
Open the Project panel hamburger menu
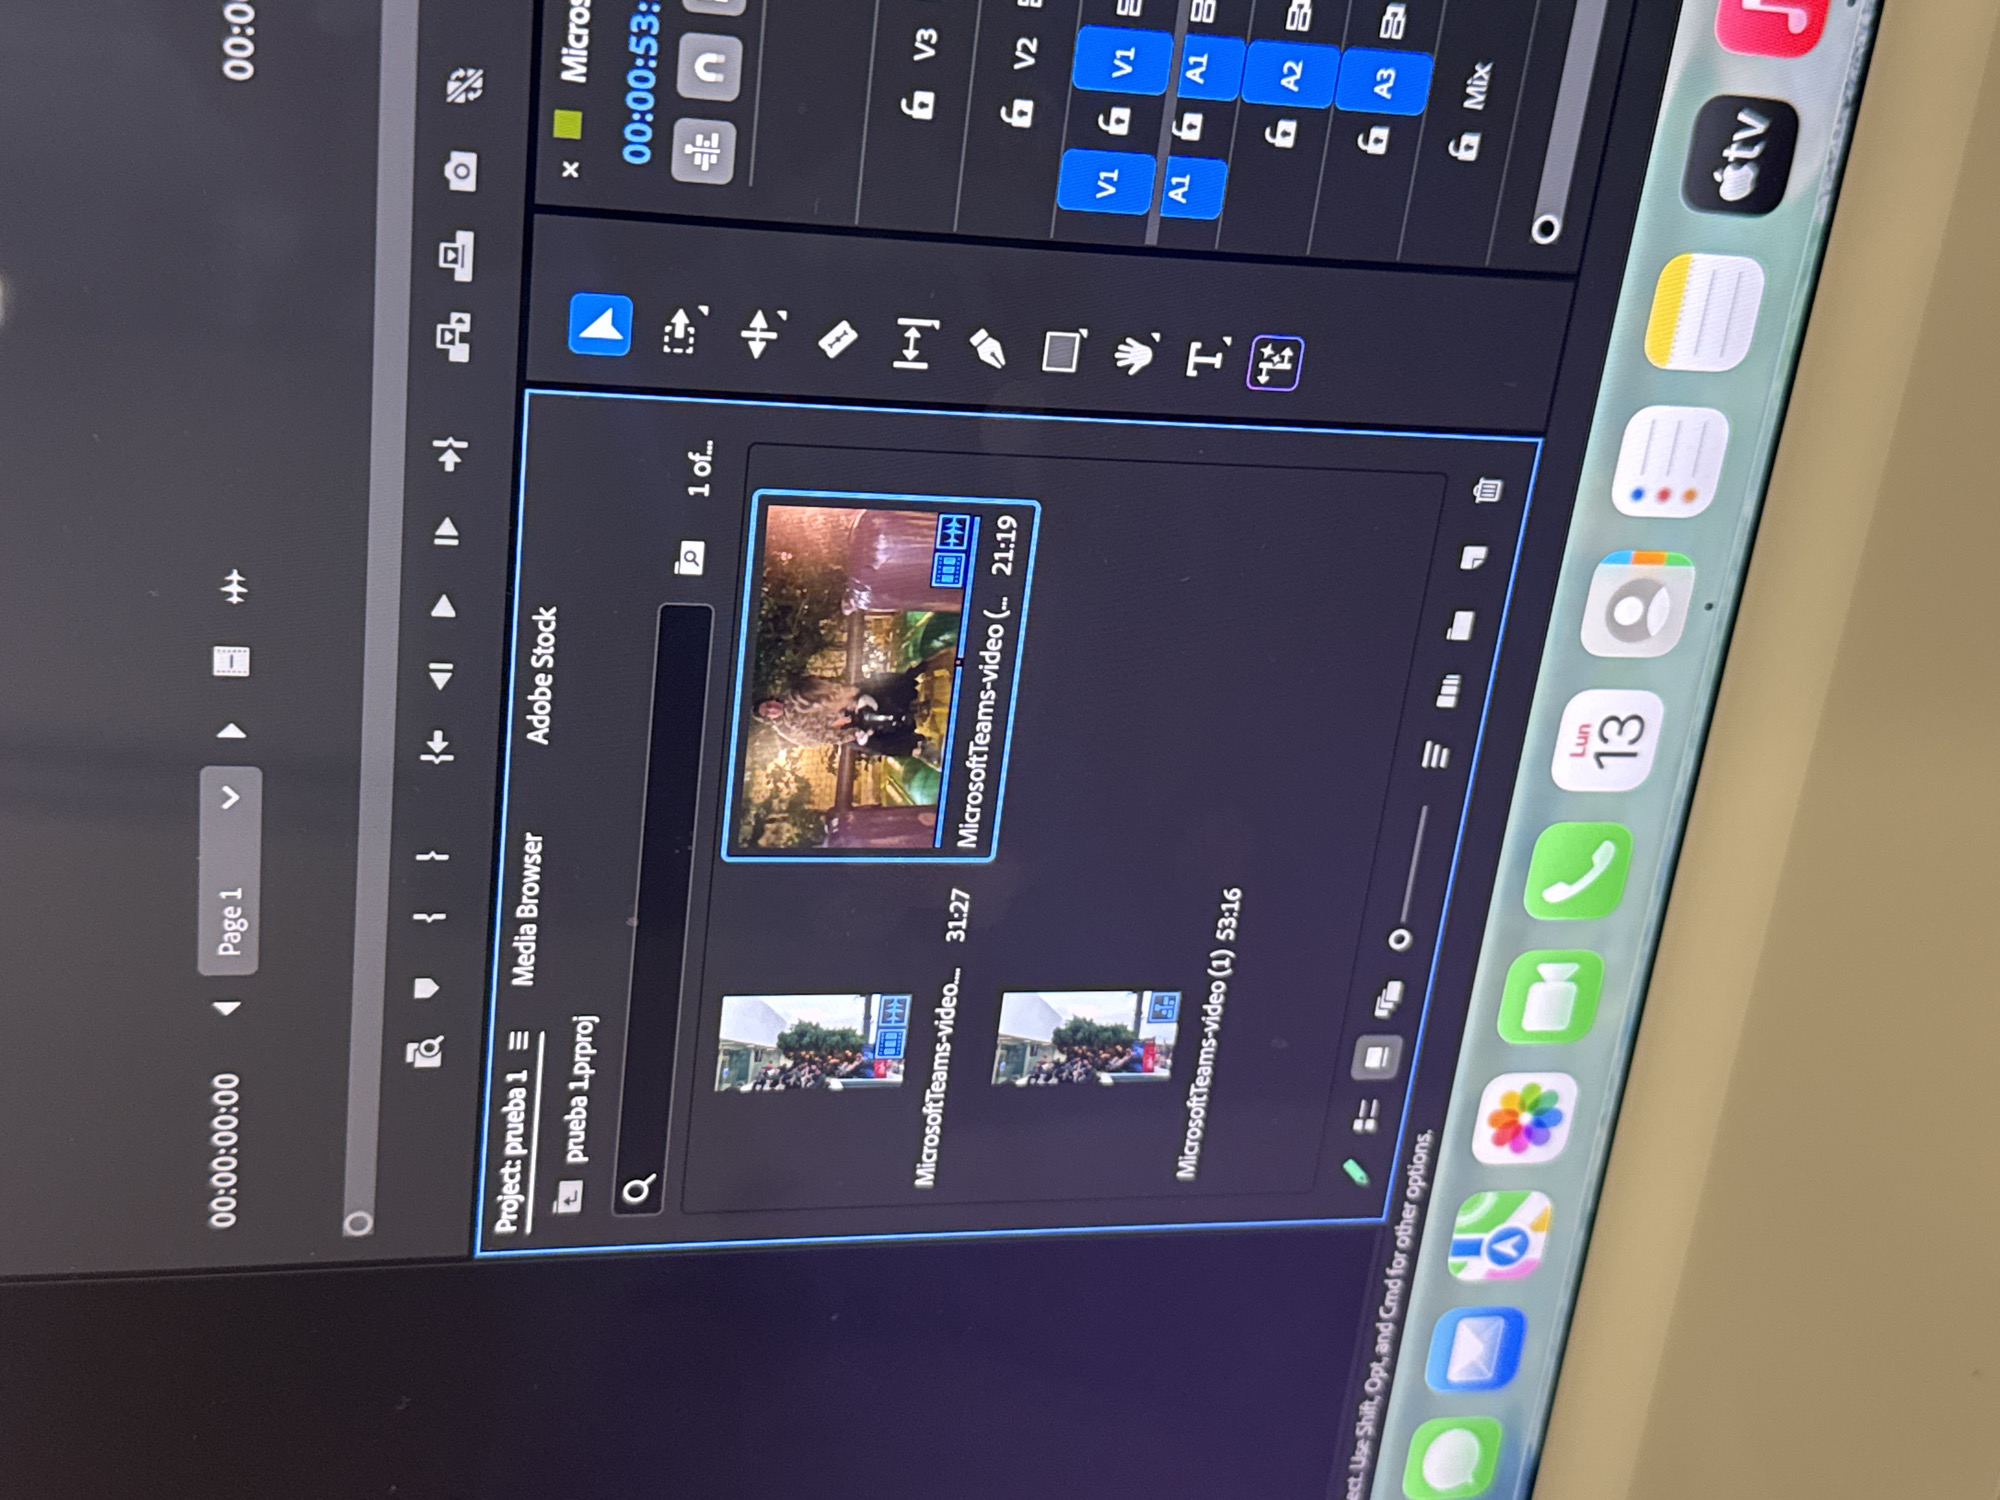[x=518, y=1041]
